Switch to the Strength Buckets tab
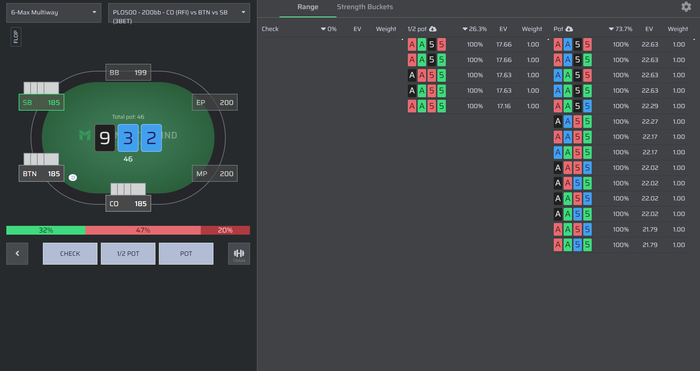The width and height of the screenshot is (700, 371). pyautogui.click(x=365, y=7)
